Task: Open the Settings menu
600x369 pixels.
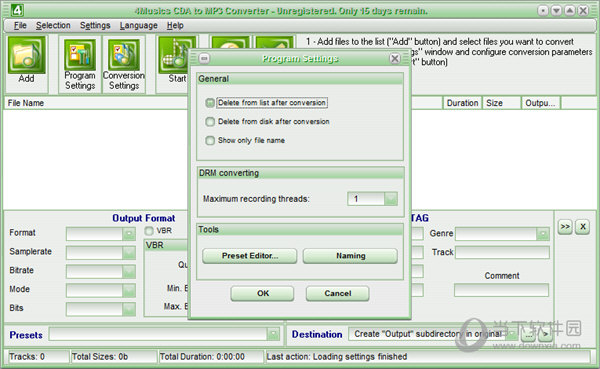Action: 95,26
